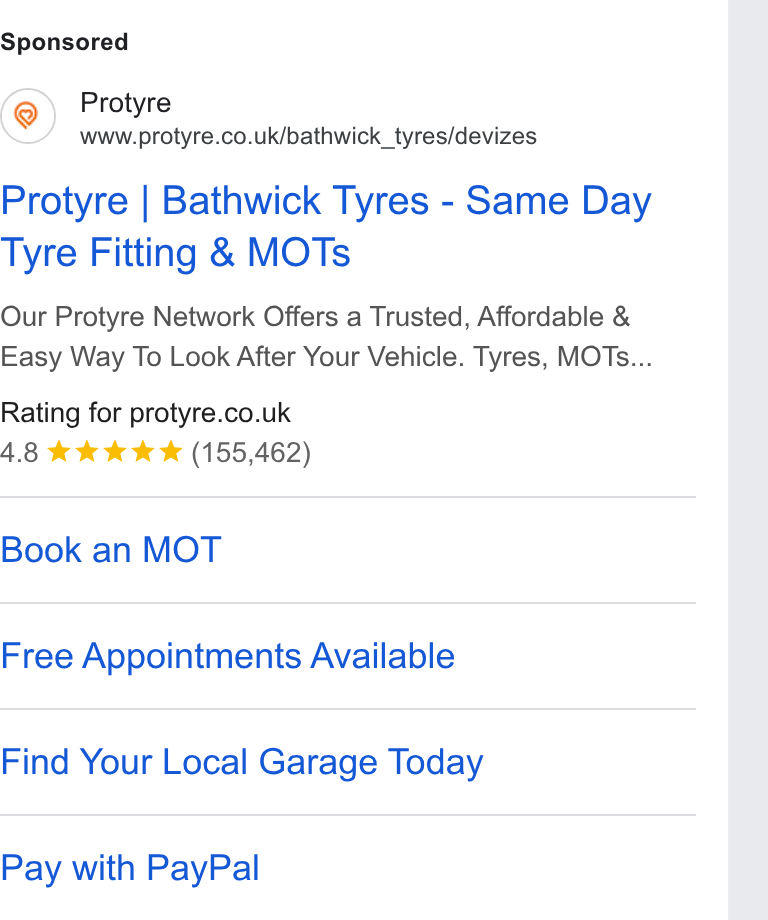Click the Tyre Fitting & MOTs headline line
The image size is (768, 920).
(175, 253)
